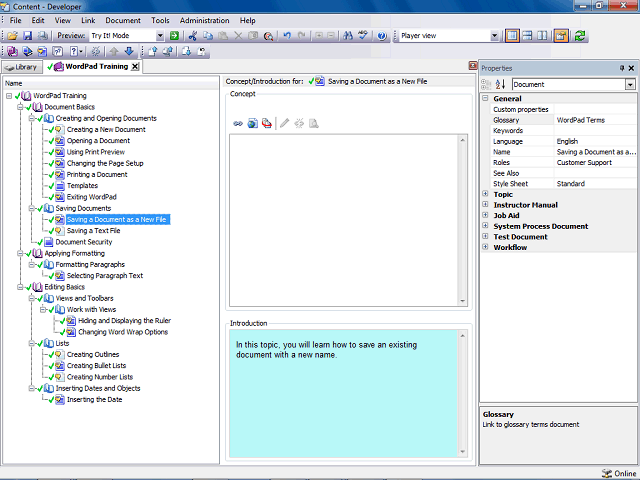Expand the System Process Document group
640x480 pixels.
click(x=485, y=226)
